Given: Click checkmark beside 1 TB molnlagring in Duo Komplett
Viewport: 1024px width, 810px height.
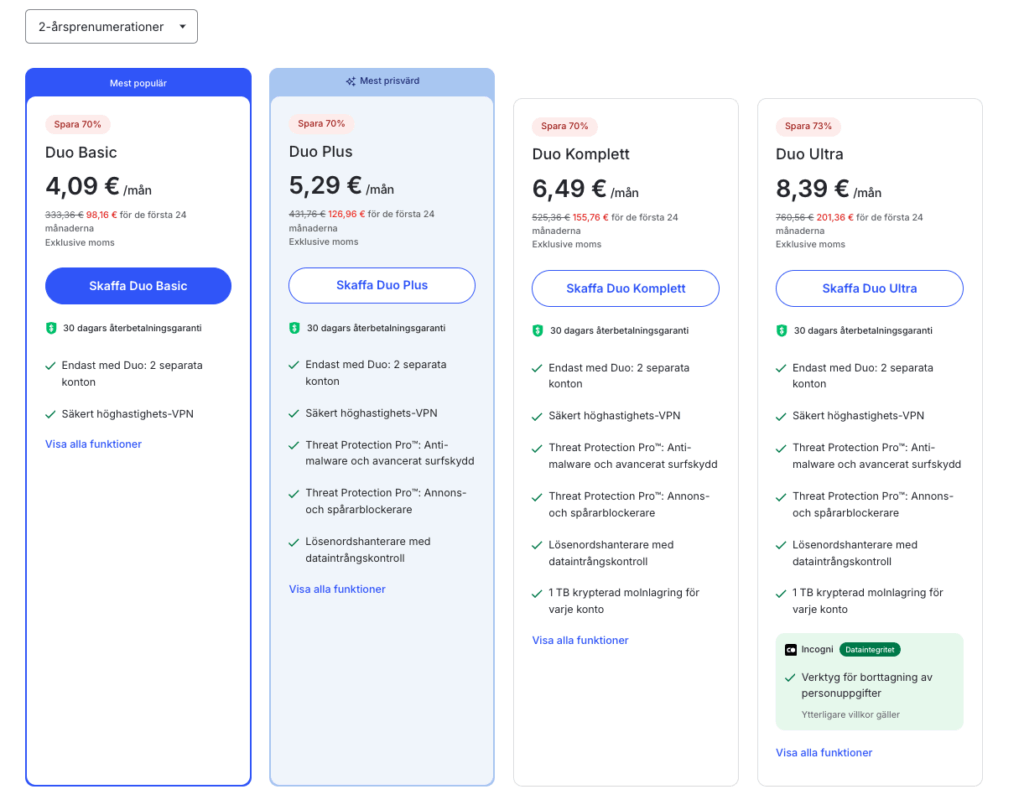Looking at the screenshot, I should [x=537, y=594].
